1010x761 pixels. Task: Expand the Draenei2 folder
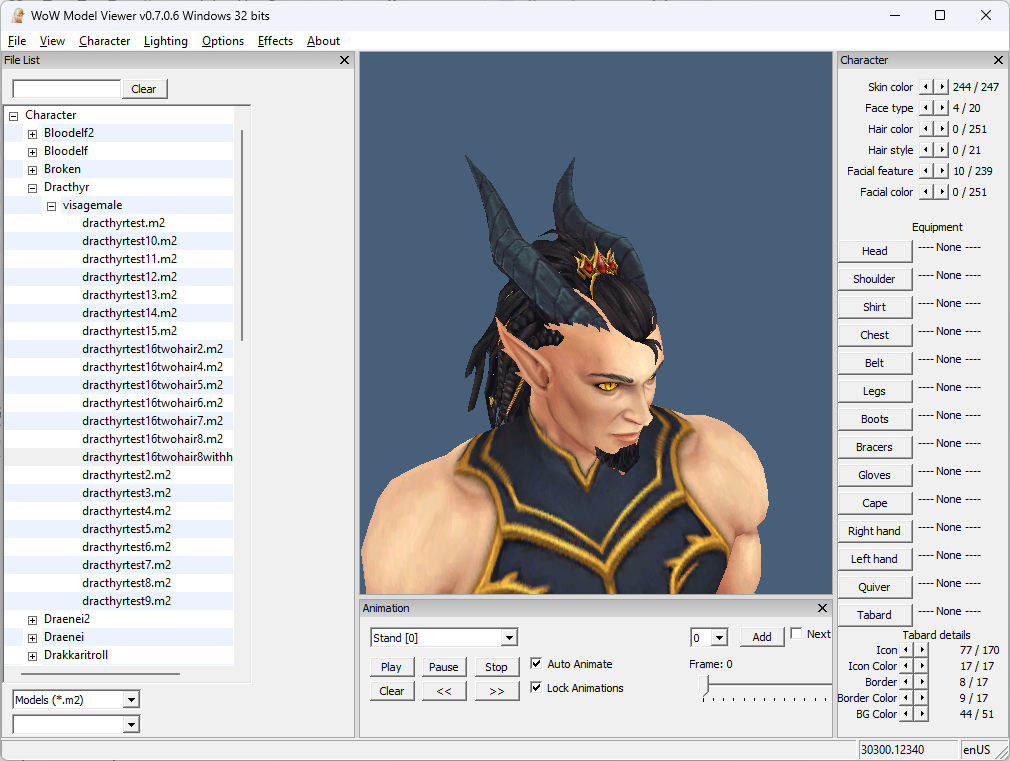(32, 620)
